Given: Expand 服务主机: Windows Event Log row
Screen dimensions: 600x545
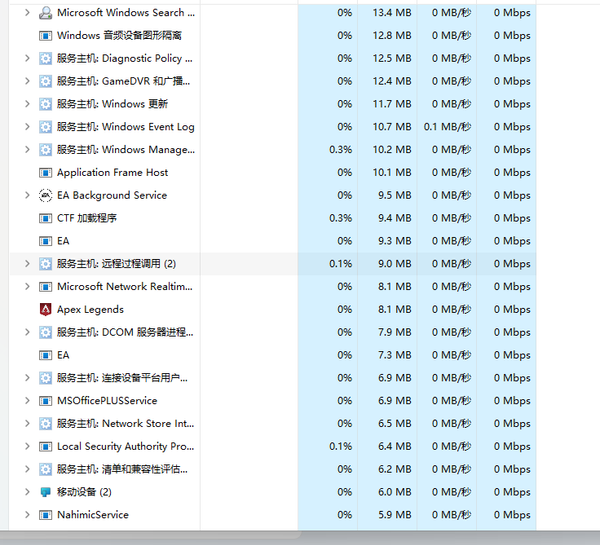Looking at the screenshot, I should [27, 127].
